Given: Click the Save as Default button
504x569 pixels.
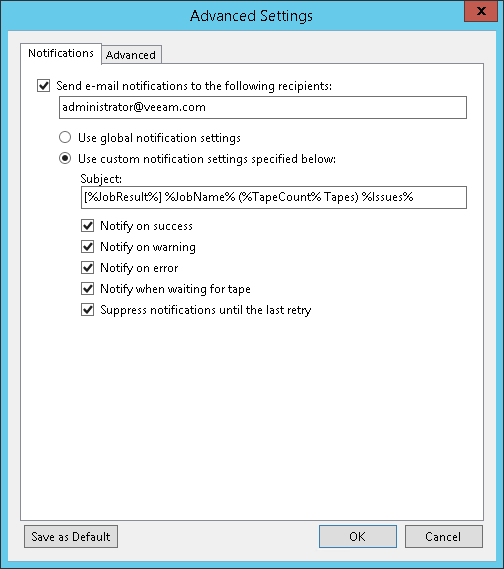Looking at the screenshot, I should (x=71, y=536).
